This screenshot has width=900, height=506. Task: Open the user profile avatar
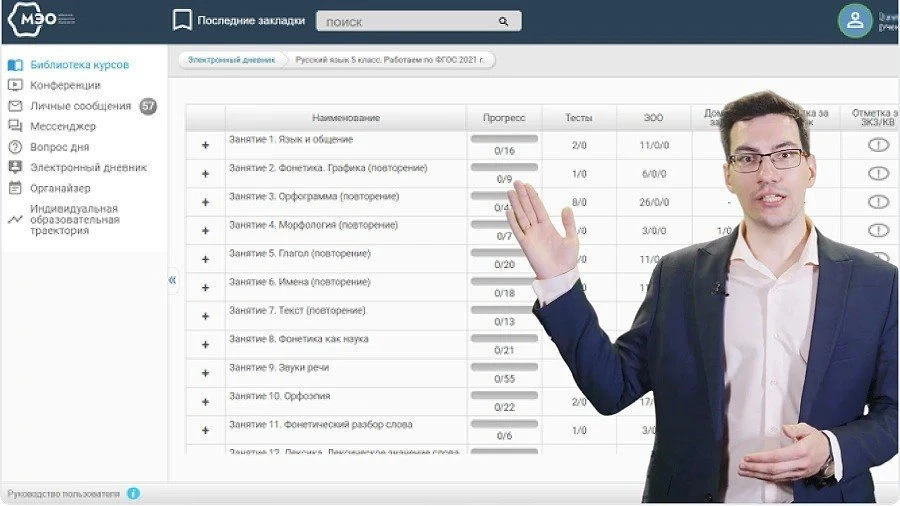pyautogui.click(x=855, y=20)
